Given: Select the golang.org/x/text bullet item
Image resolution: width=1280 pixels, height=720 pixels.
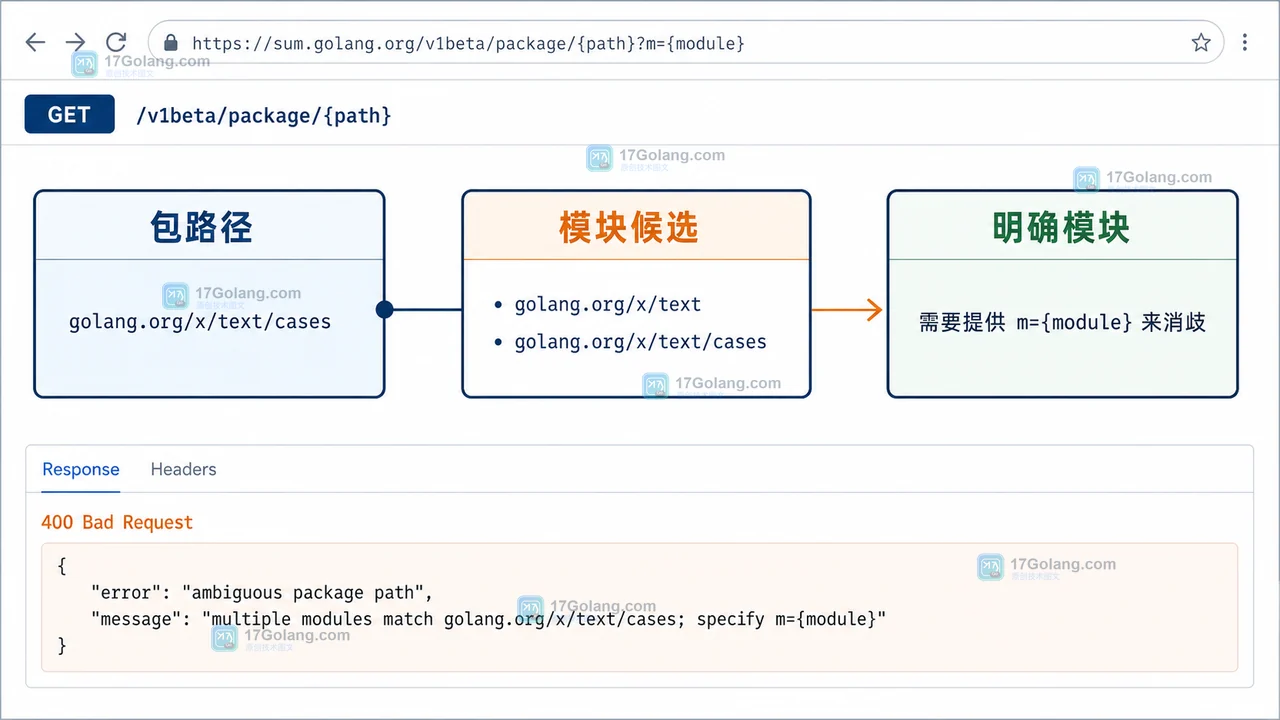Looking at the screenshot, I should 608,305.
